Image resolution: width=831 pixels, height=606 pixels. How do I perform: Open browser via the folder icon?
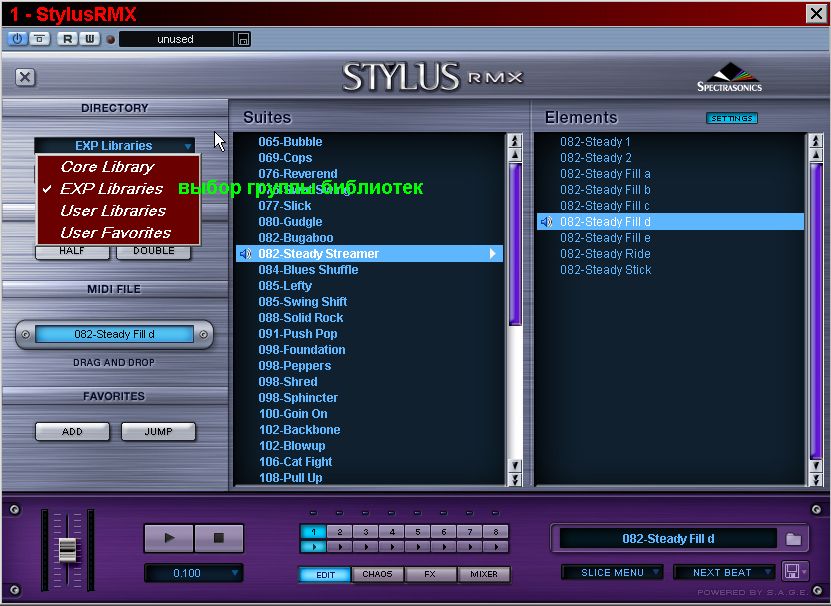tap(793, 539)
